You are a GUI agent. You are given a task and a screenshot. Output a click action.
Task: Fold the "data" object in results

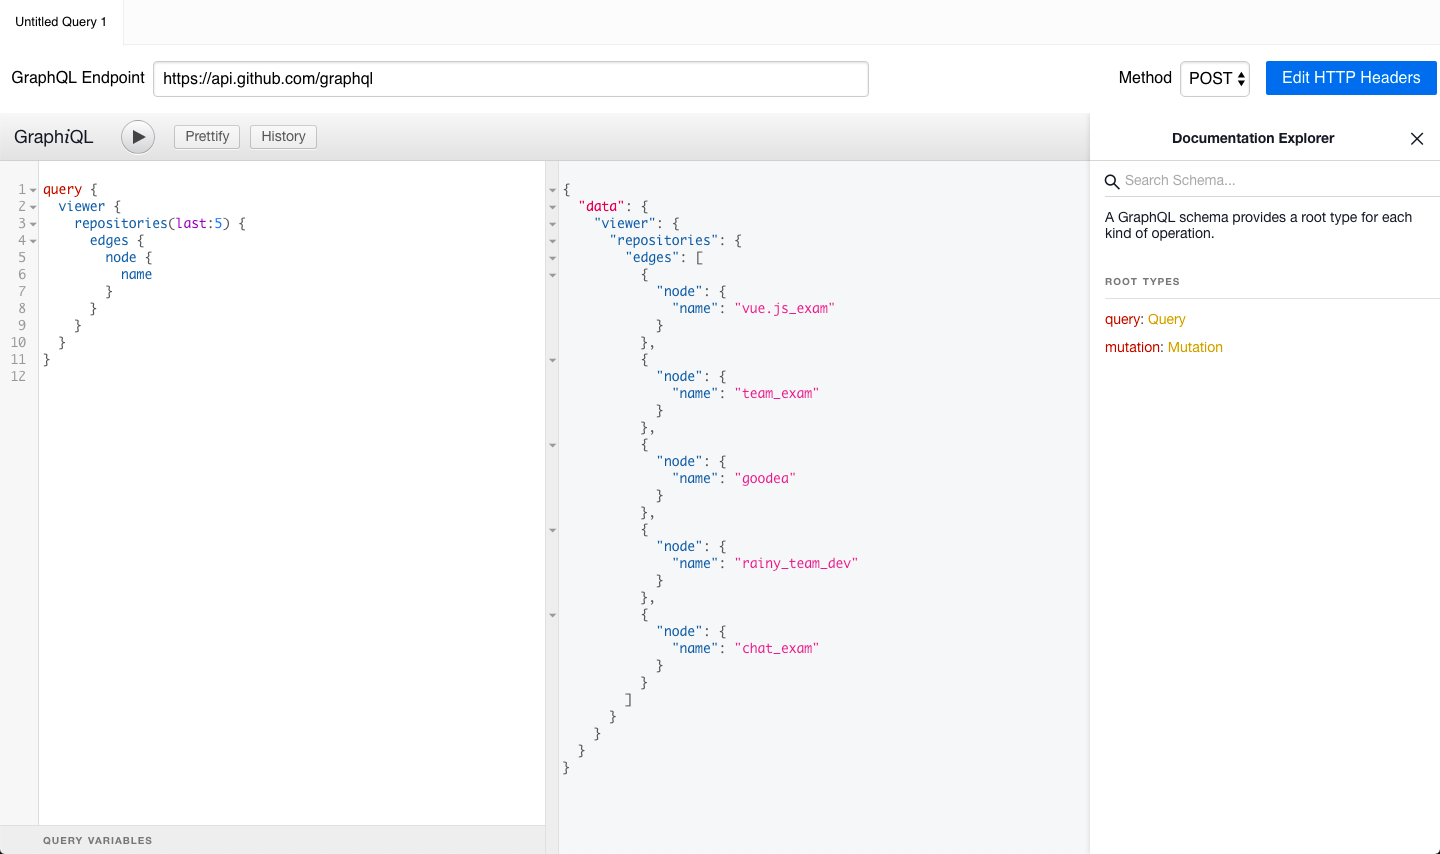(x=552, y=207)
